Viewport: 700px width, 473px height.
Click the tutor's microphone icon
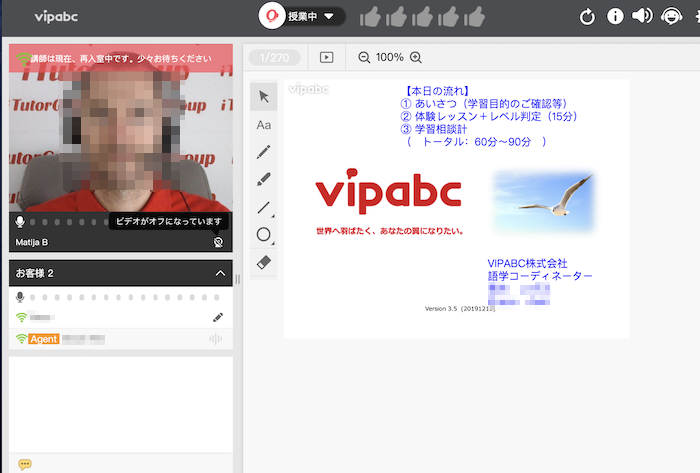click(x=20, y=221)
